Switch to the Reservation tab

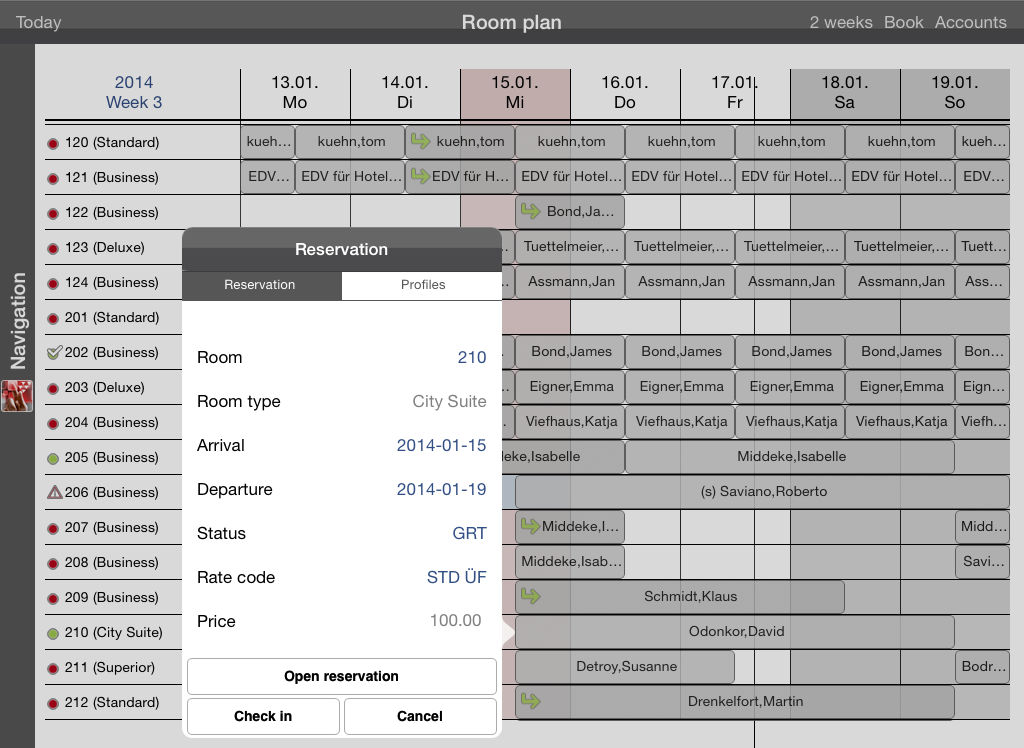coord(261,285)
